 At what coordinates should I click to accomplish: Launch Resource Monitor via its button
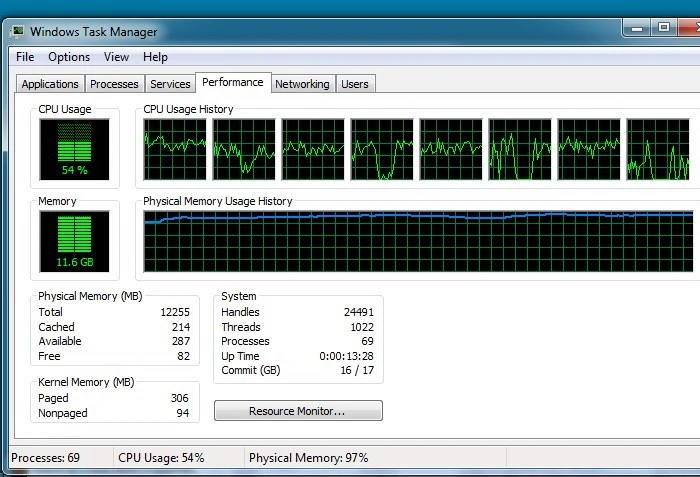pyautogui.click(x=298, y=411)
